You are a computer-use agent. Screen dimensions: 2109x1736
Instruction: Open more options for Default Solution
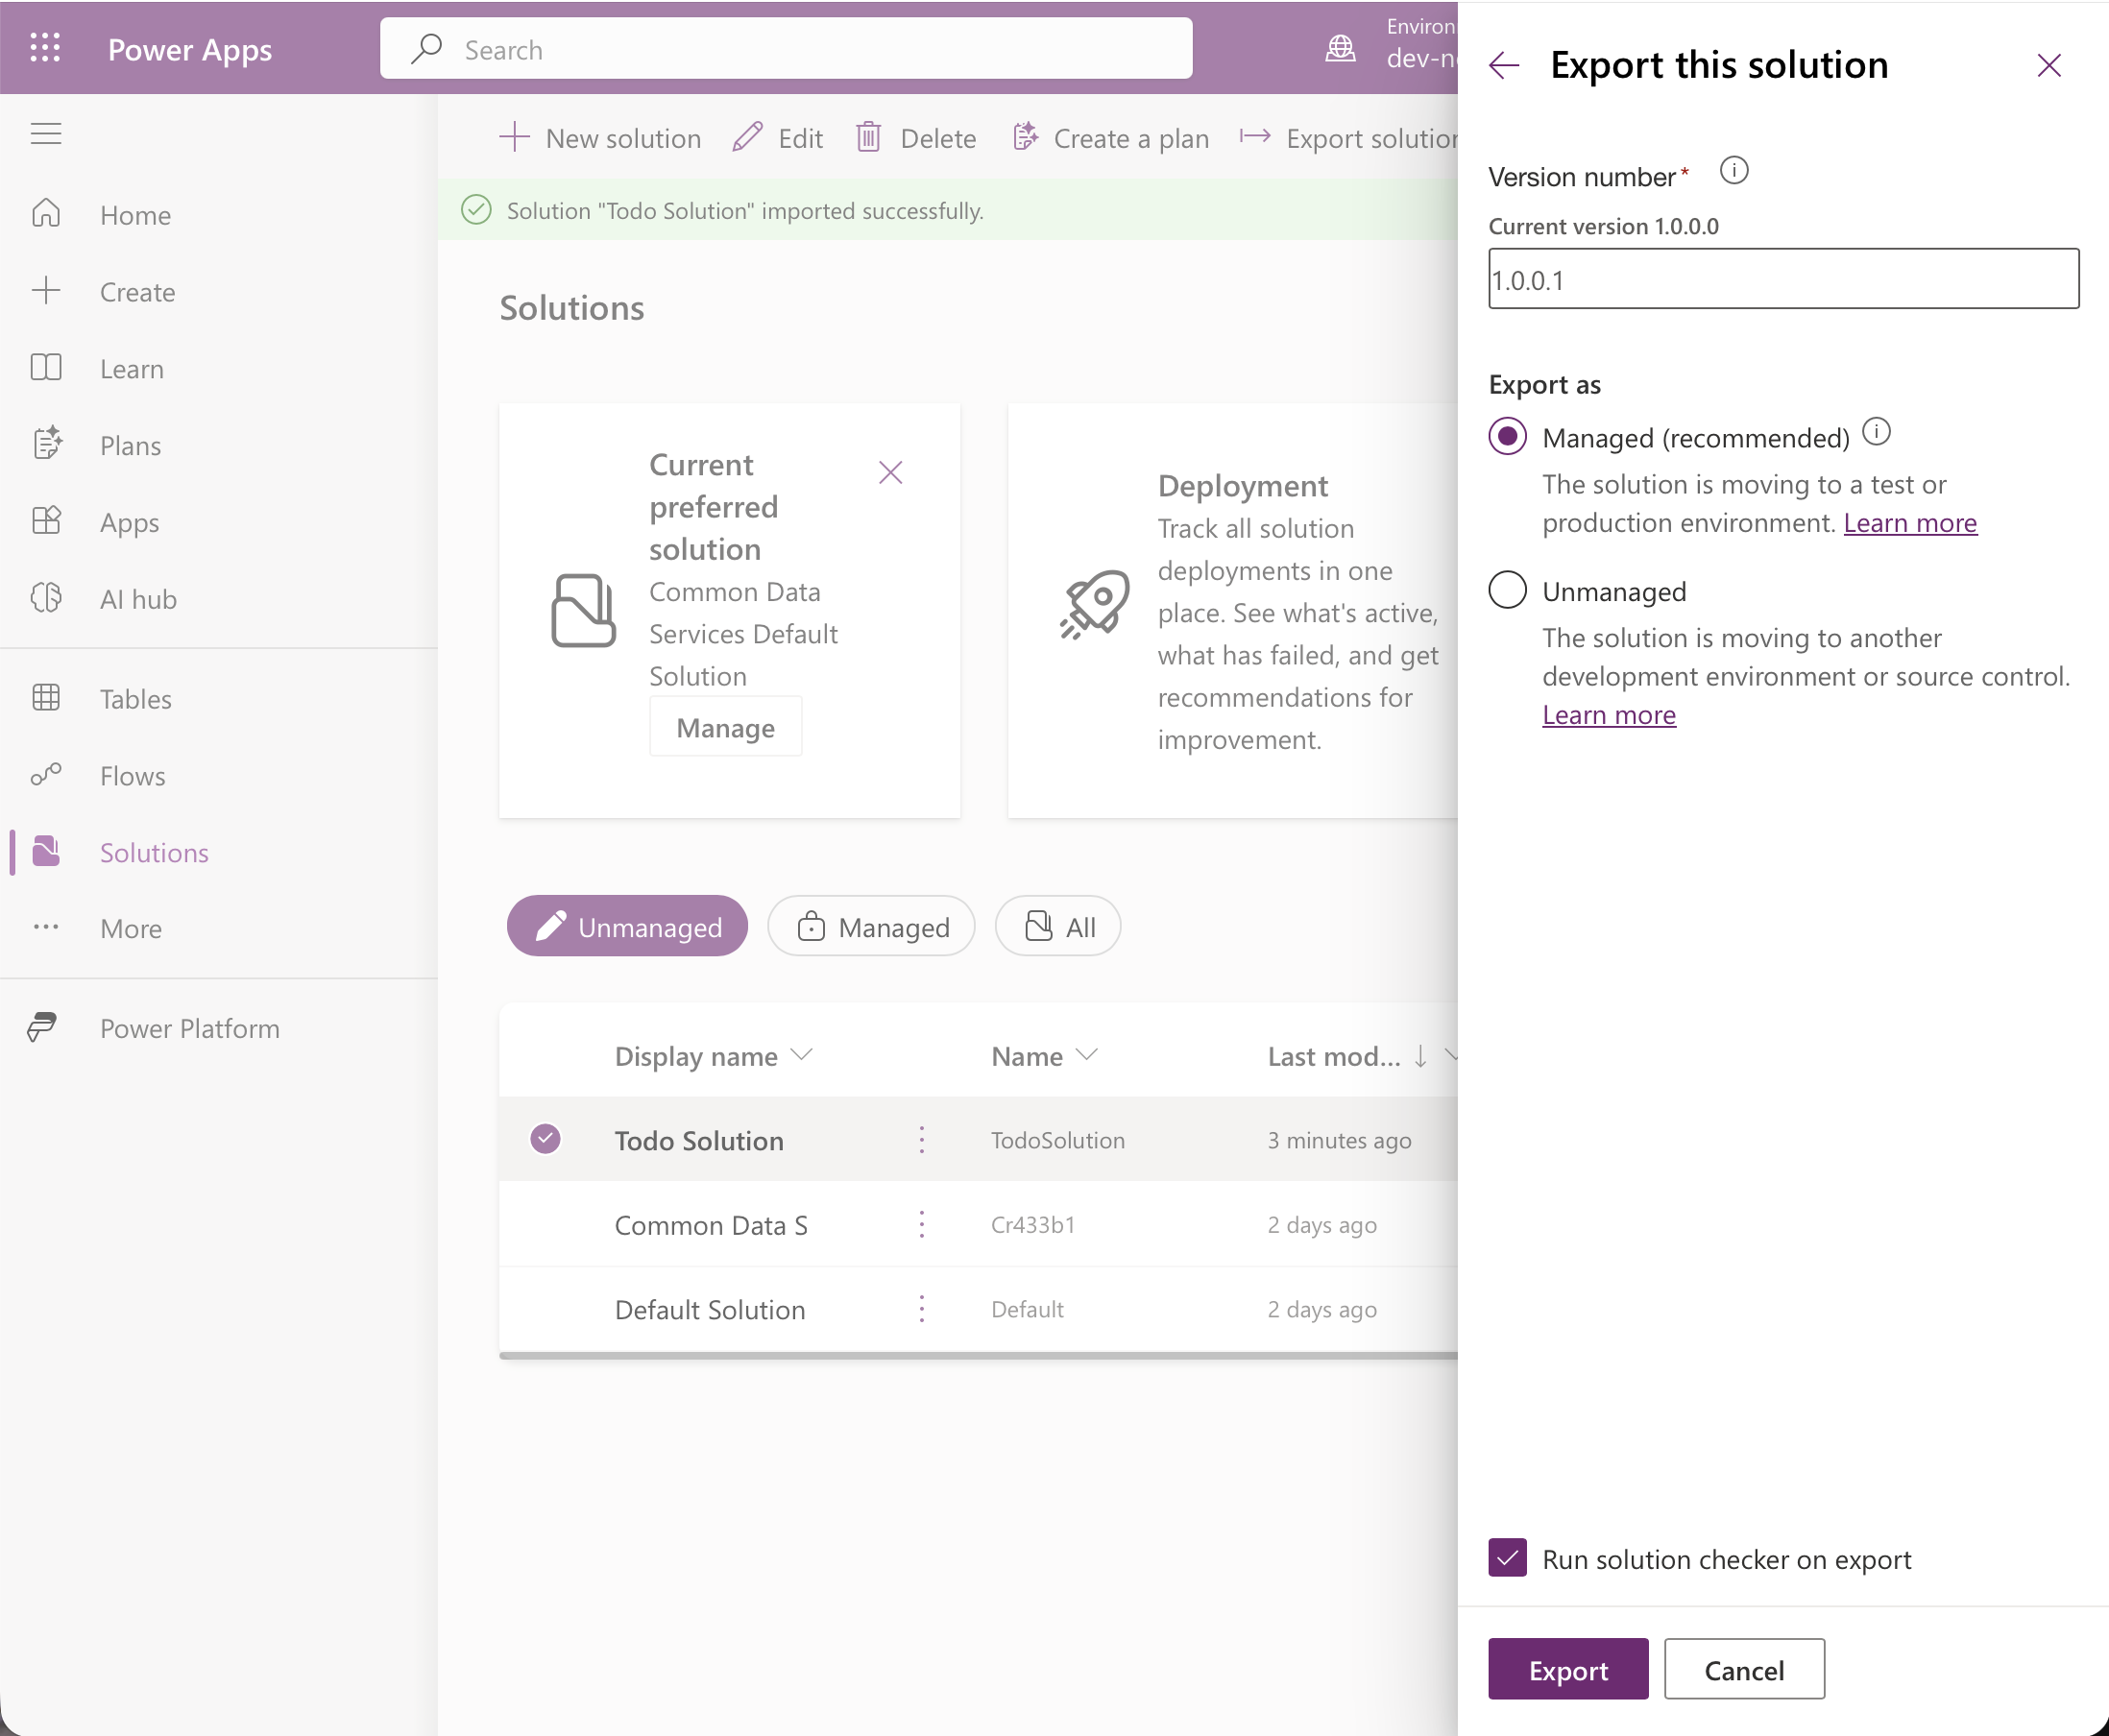pyautogui.click(x=922, y=1309)
